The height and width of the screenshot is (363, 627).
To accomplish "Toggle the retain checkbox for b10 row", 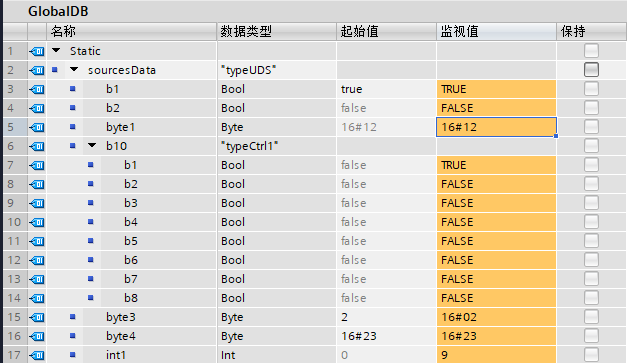I will [591, 146].
